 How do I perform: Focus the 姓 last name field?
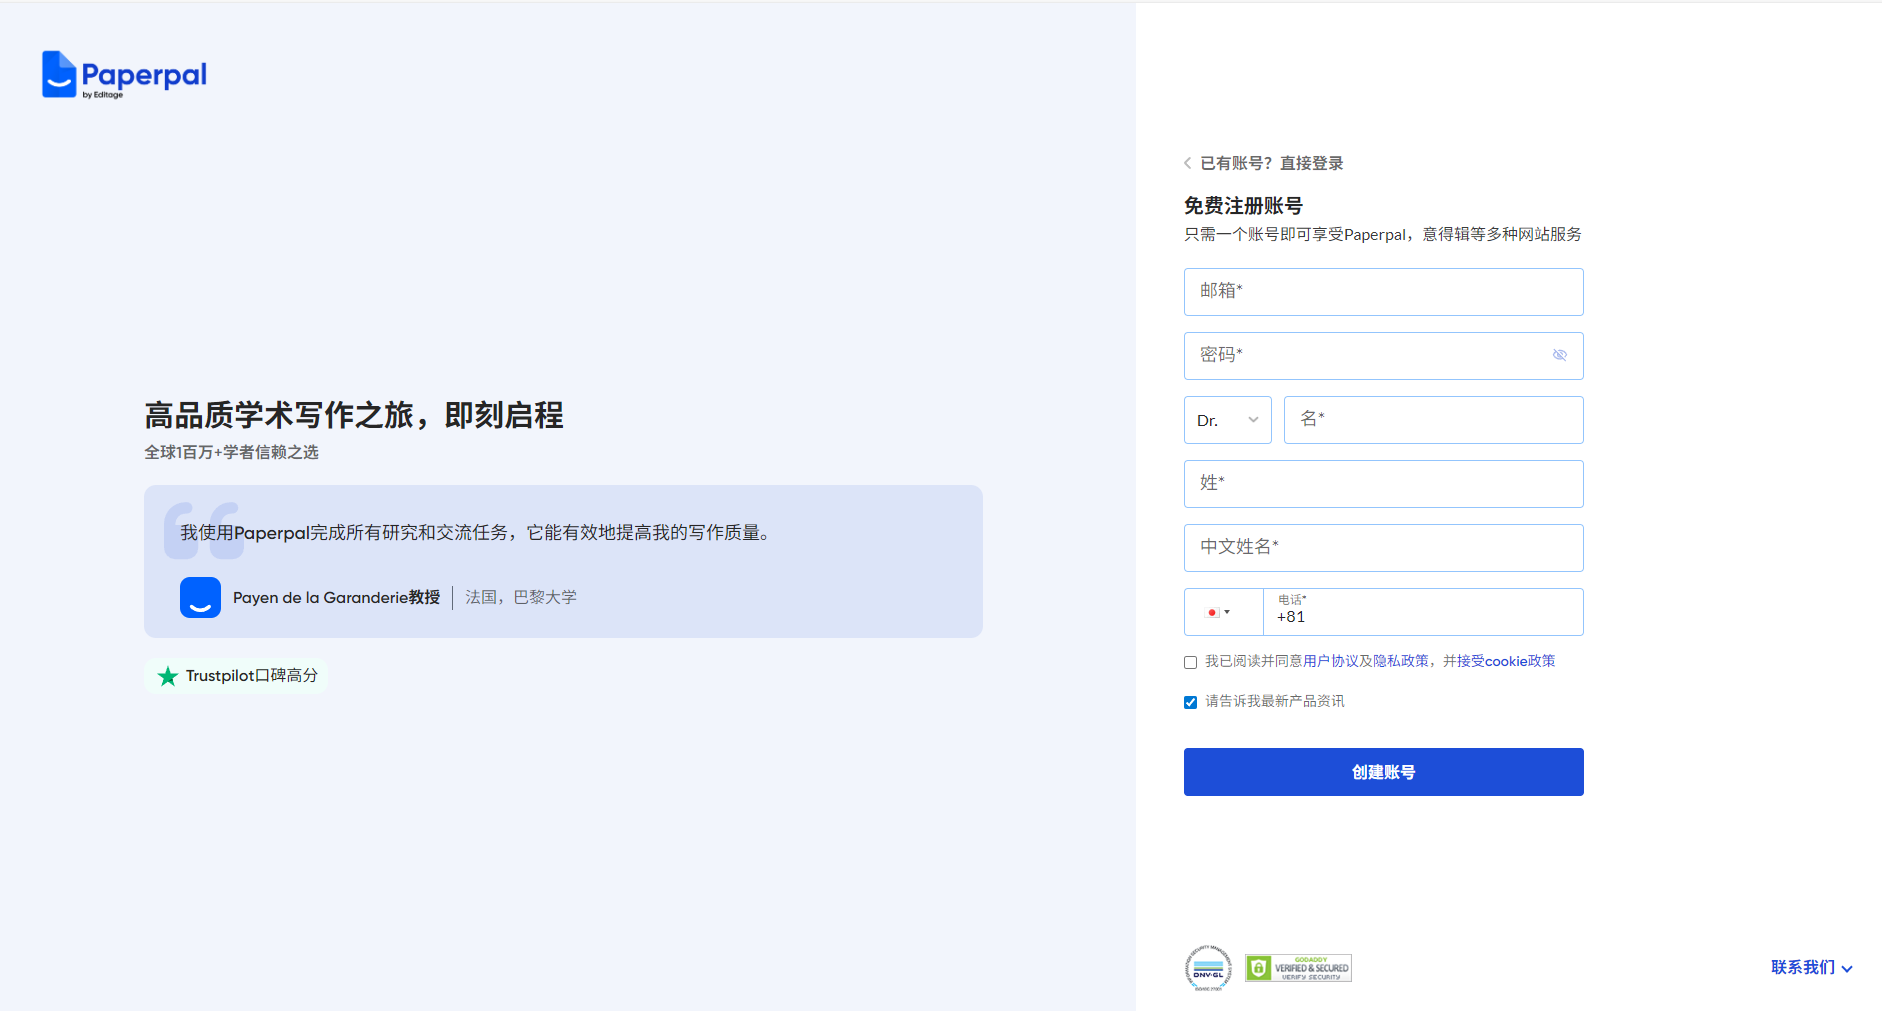tap(1383, 484)
